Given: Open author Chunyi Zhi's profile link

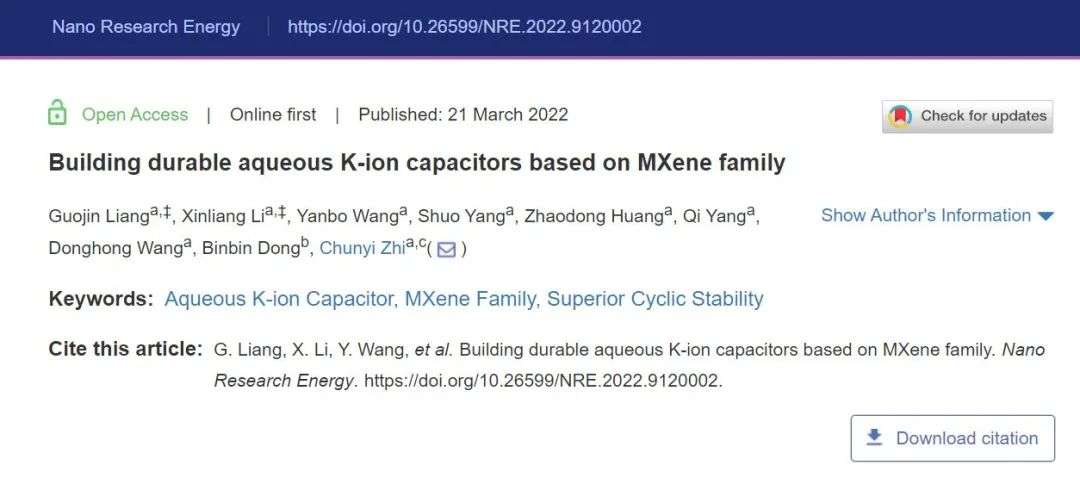Looking at the screenshot, I should click(362, 249).
